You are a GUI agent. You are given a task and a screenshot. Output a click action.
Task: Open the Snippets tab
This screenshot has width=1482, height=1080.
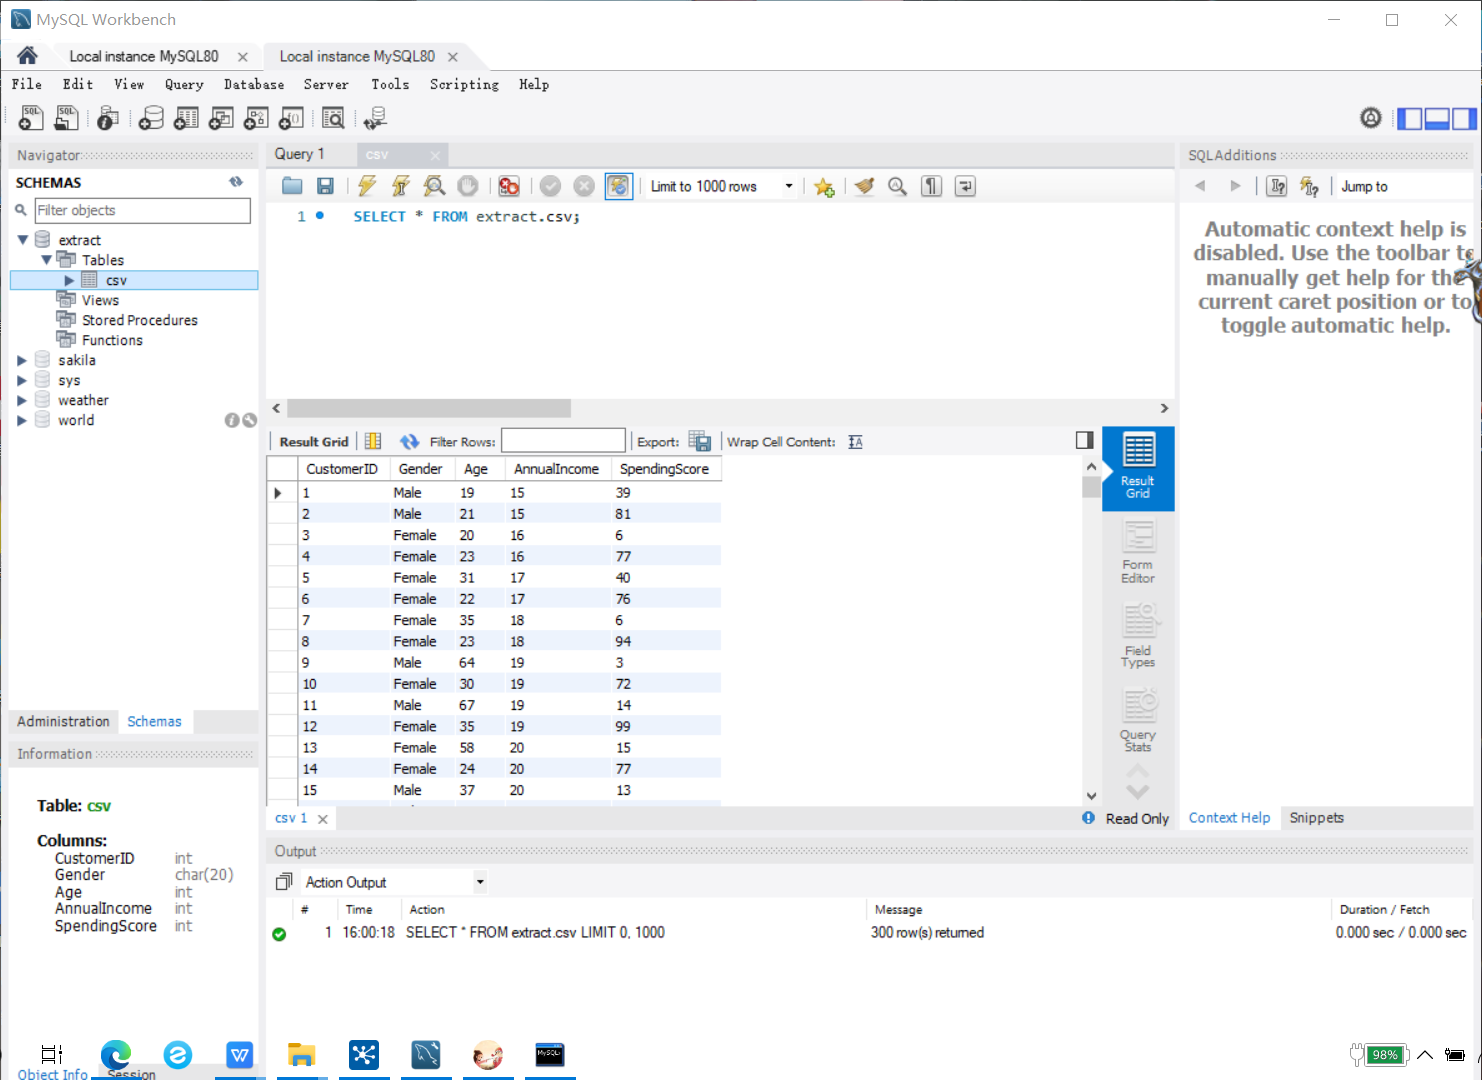1316,818
